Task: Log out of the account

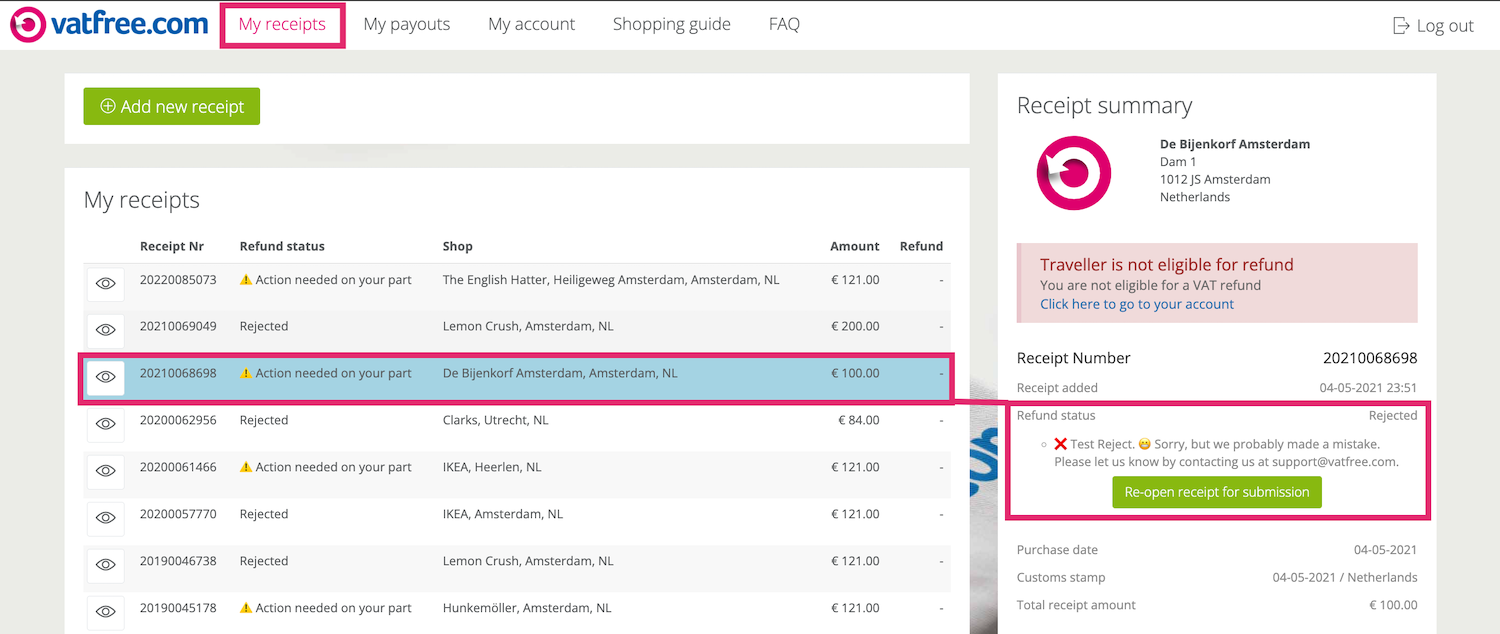Action: coord(1433,26)
